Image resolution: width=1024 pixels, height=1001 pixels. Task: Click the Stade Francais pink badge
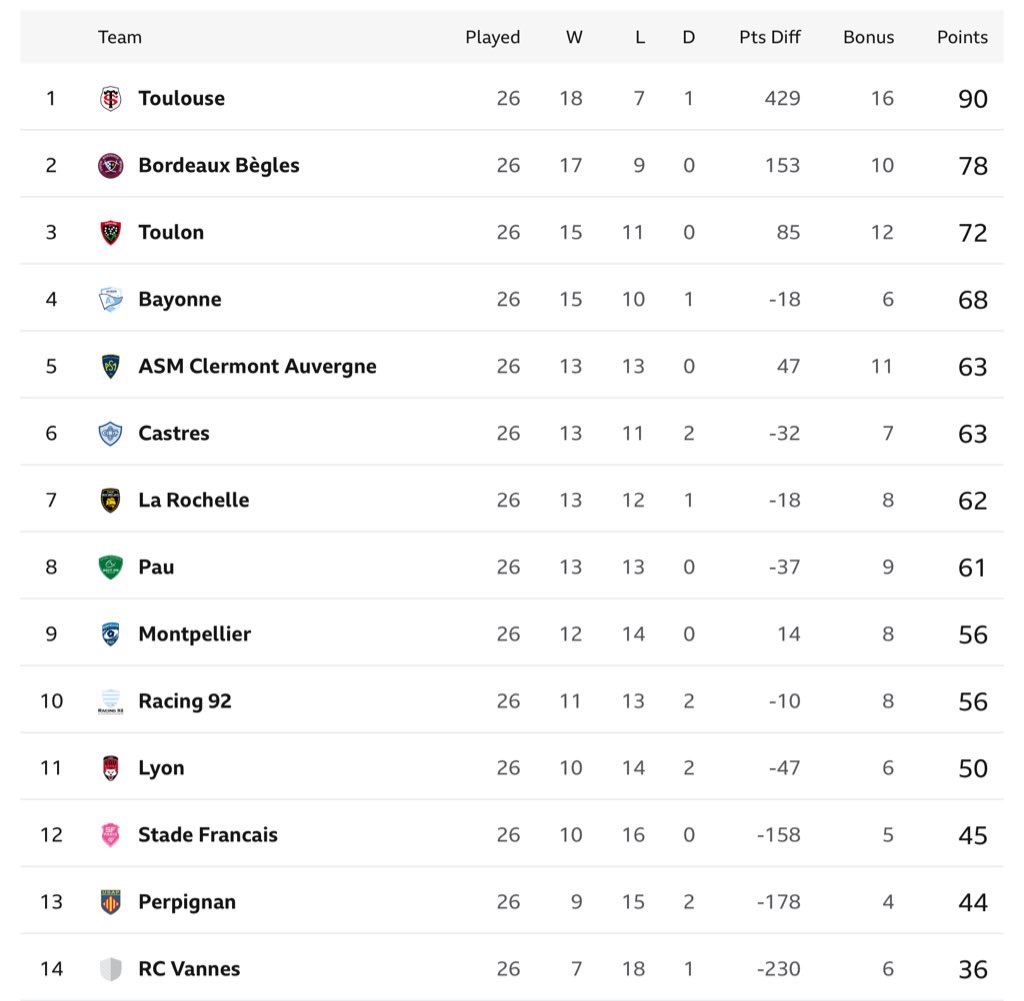pyautogui.click(x=110, y=835)
